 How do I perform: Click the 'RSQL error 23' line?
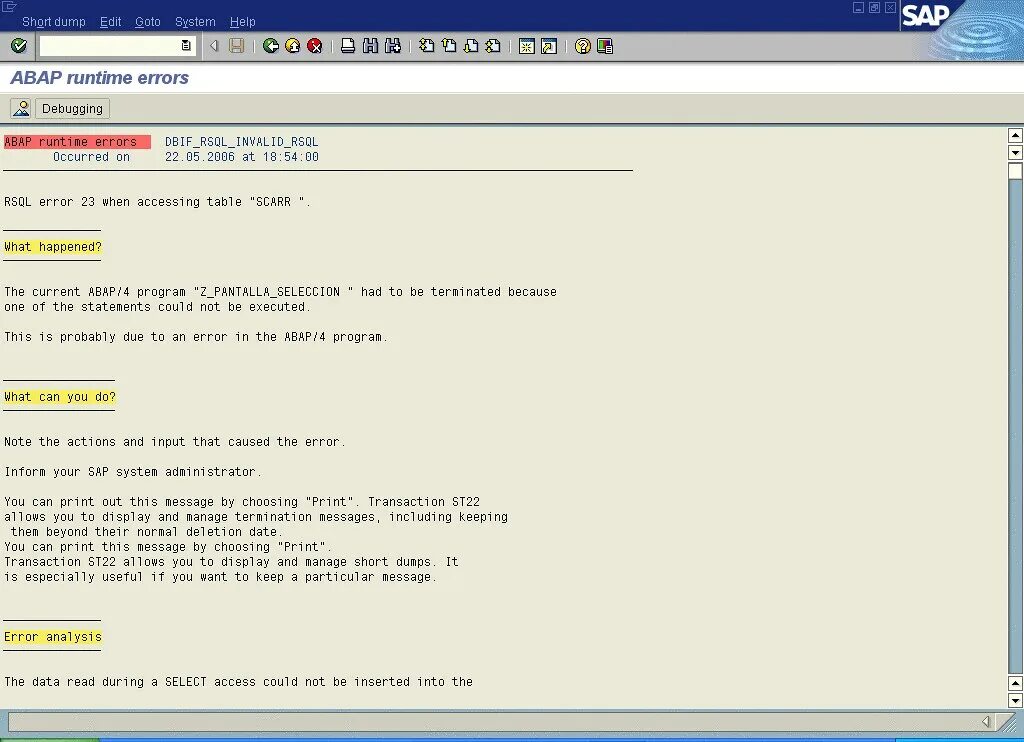click(157, 202)
